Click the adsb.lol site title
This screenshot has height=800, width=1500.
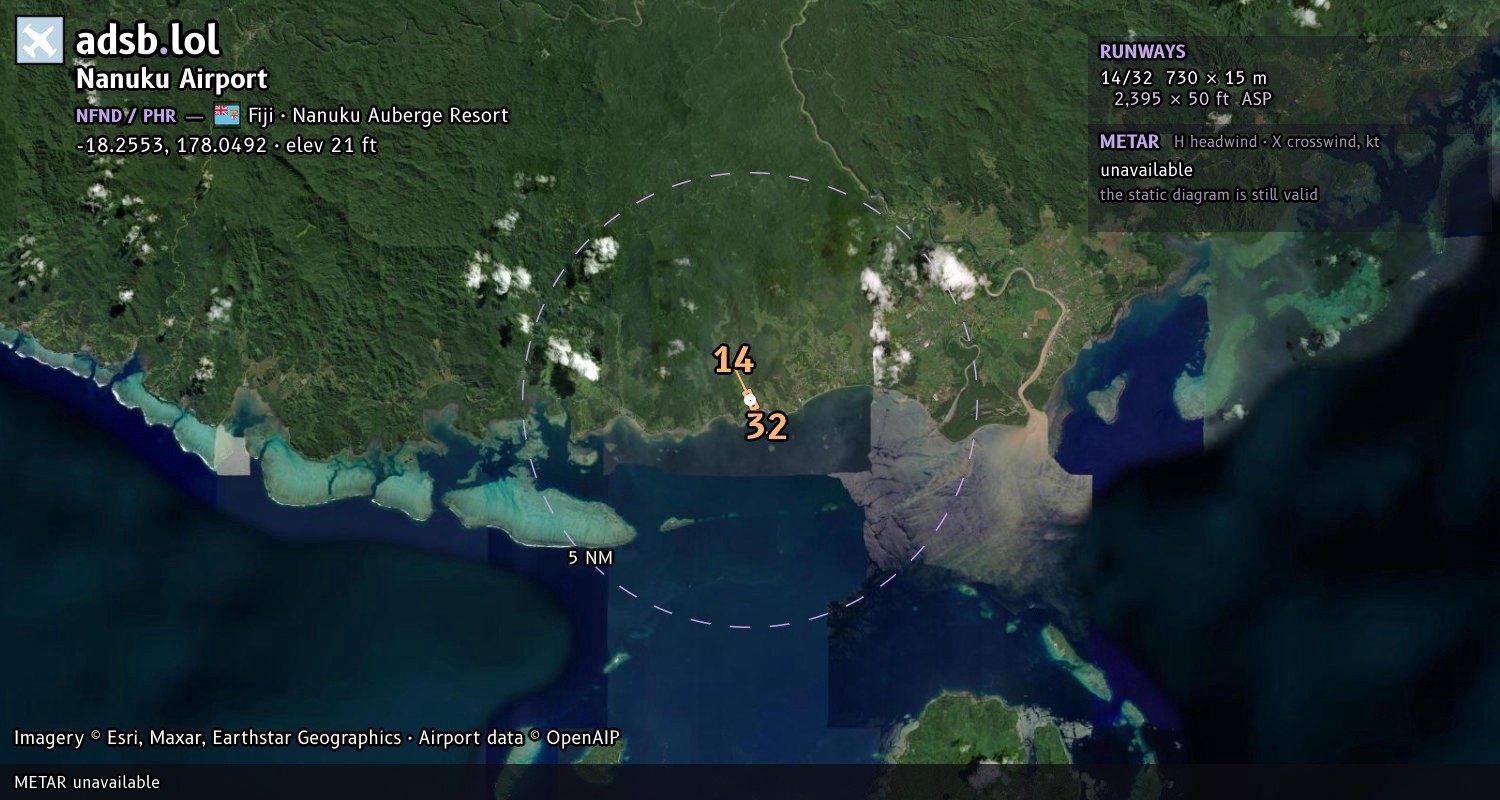[x=148, y=41]
